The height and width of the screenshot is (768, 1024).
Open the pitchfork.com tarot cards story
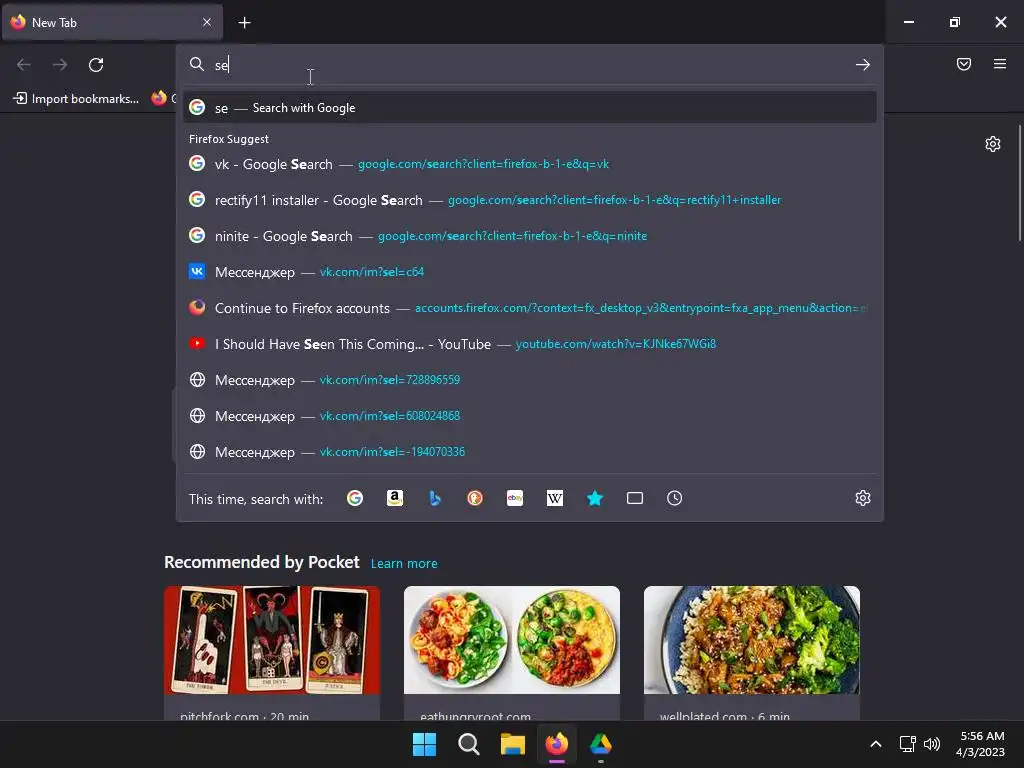coord(272,653)
